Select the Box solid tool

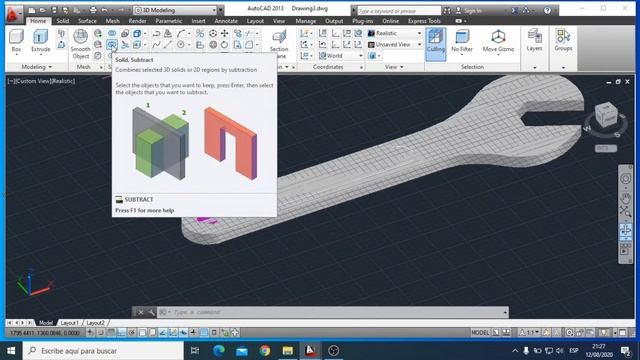[16, 41]
